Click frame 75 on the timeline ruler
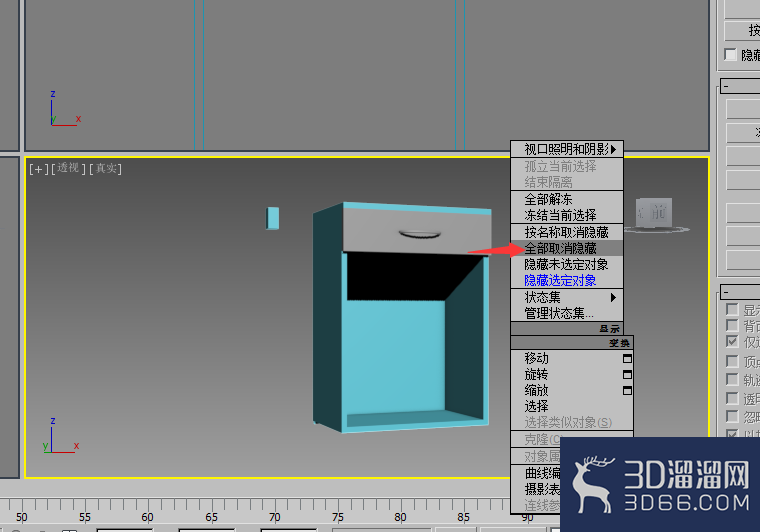Viewport: 760px width, 532px height. 337,517
